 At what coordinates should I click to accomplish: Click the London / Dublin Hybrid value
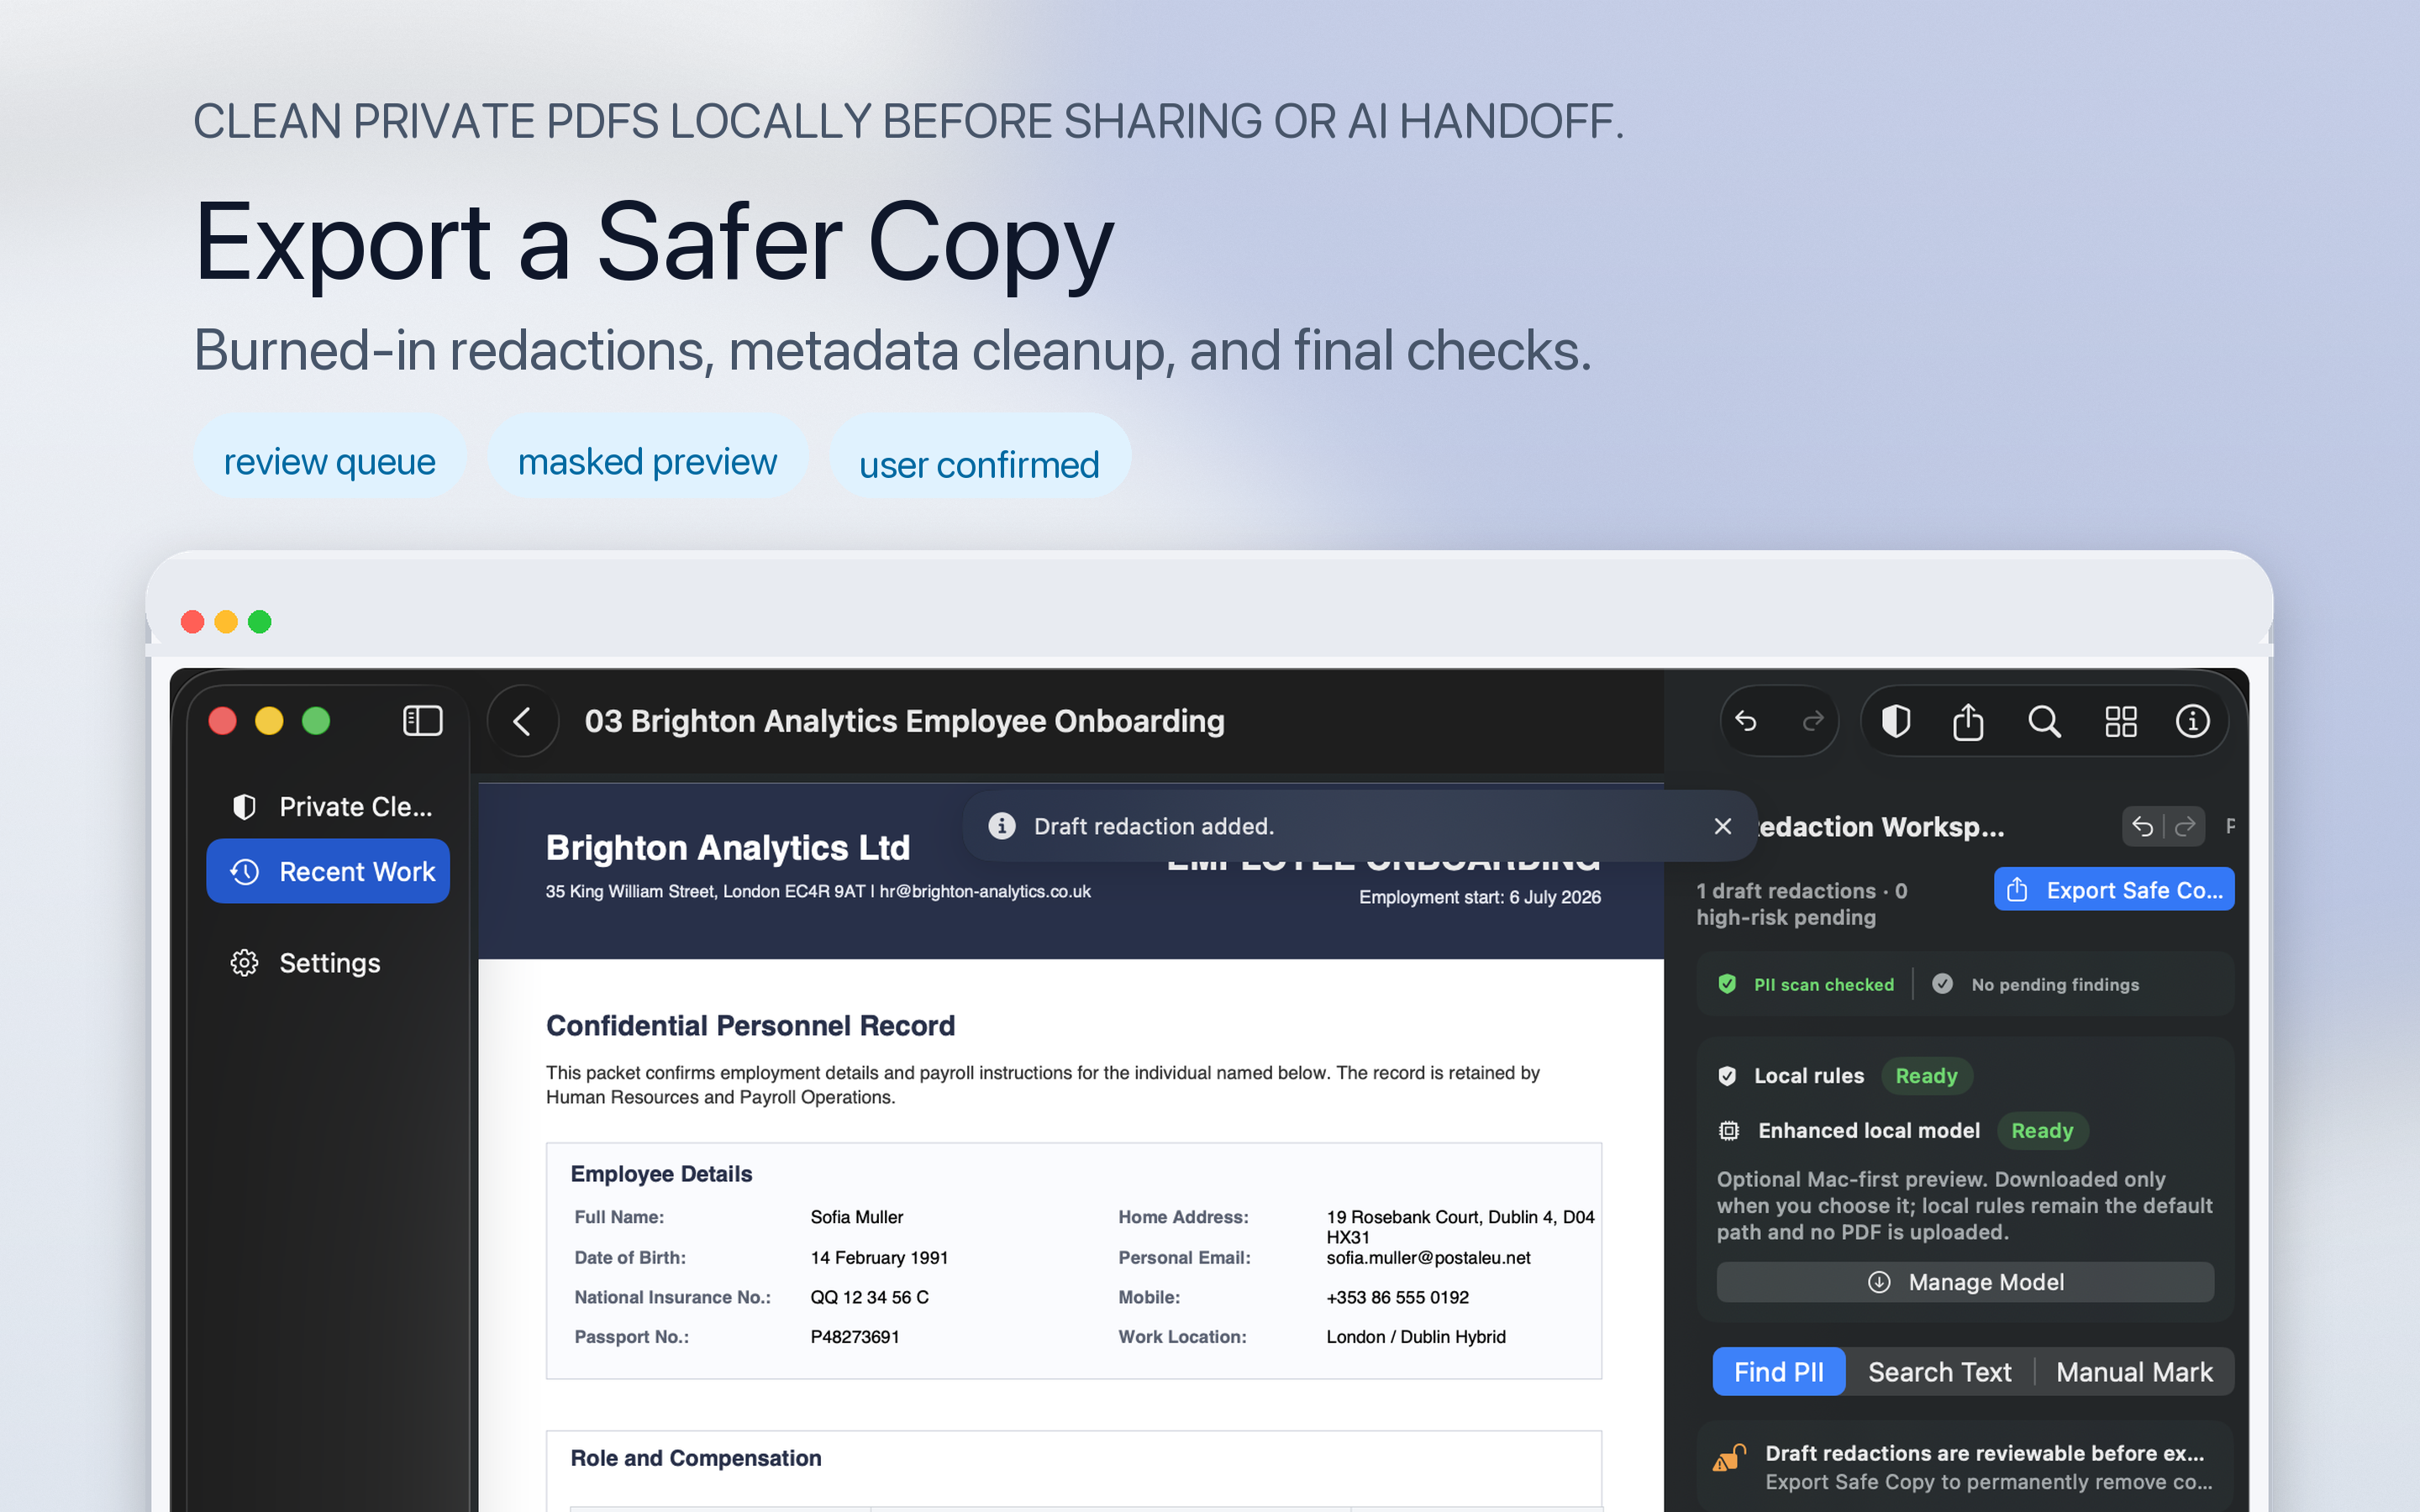1415,1337
